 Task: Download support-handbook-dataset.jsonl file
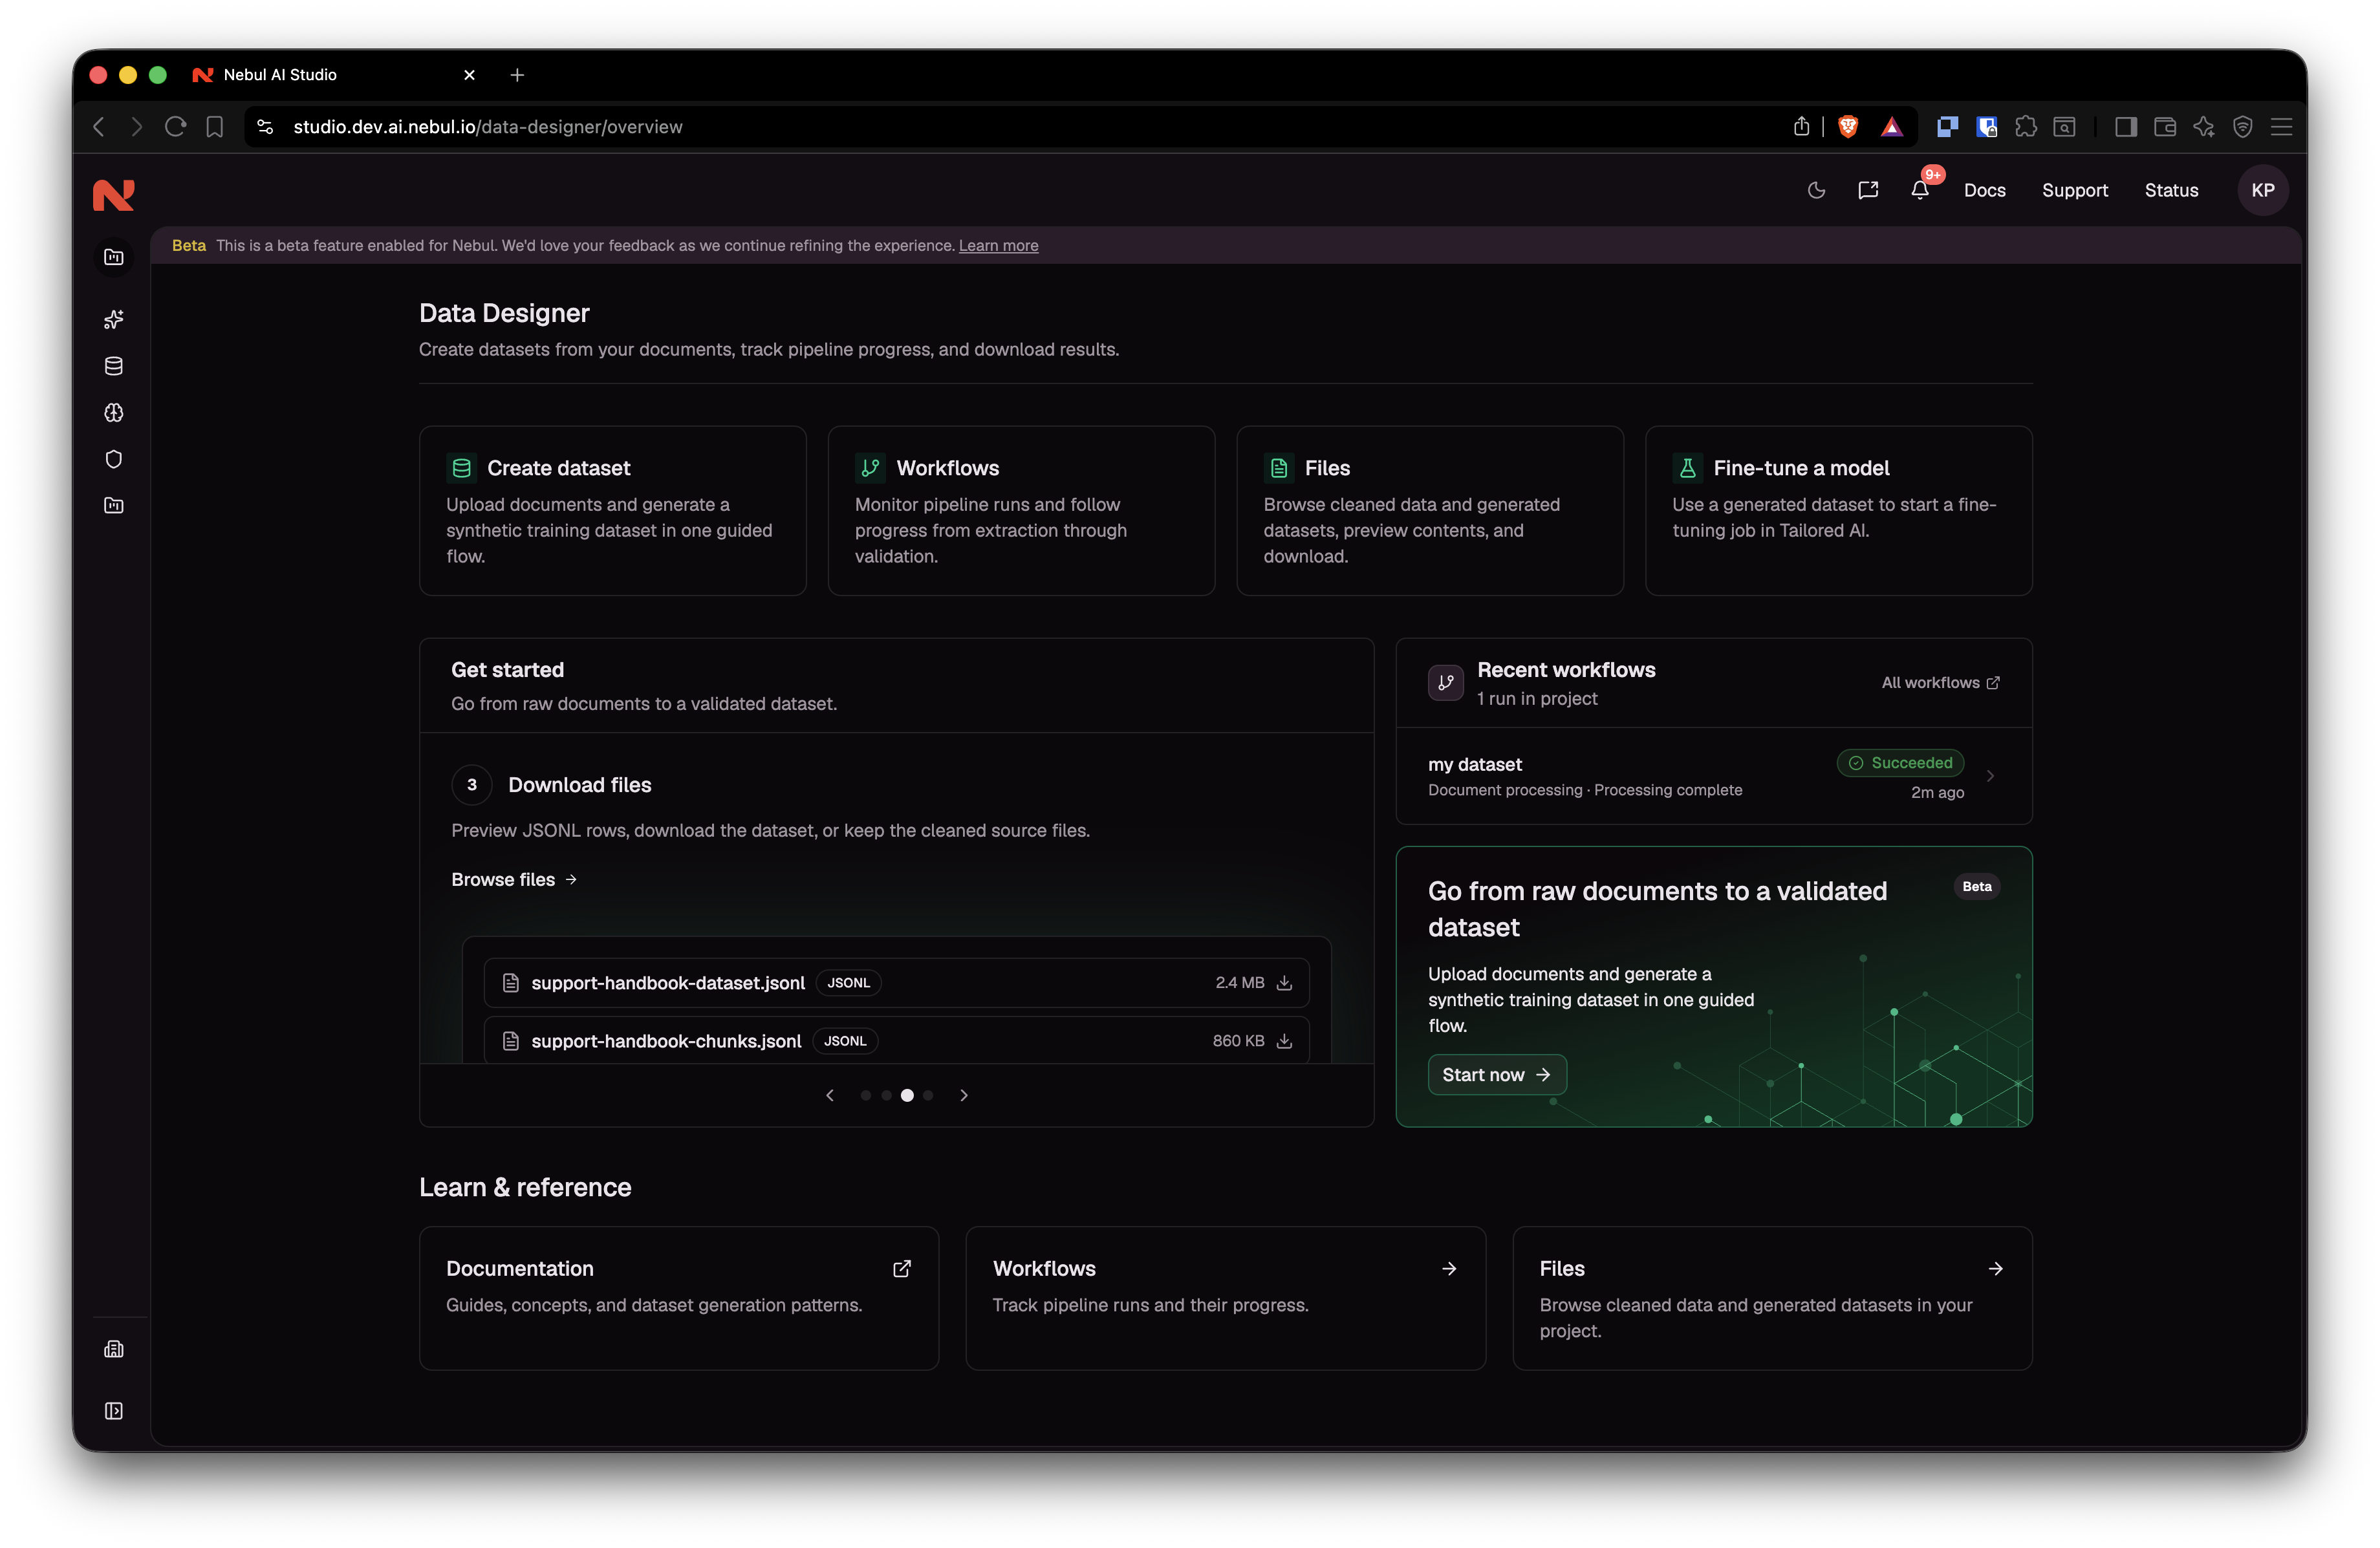click(1285, 983)
